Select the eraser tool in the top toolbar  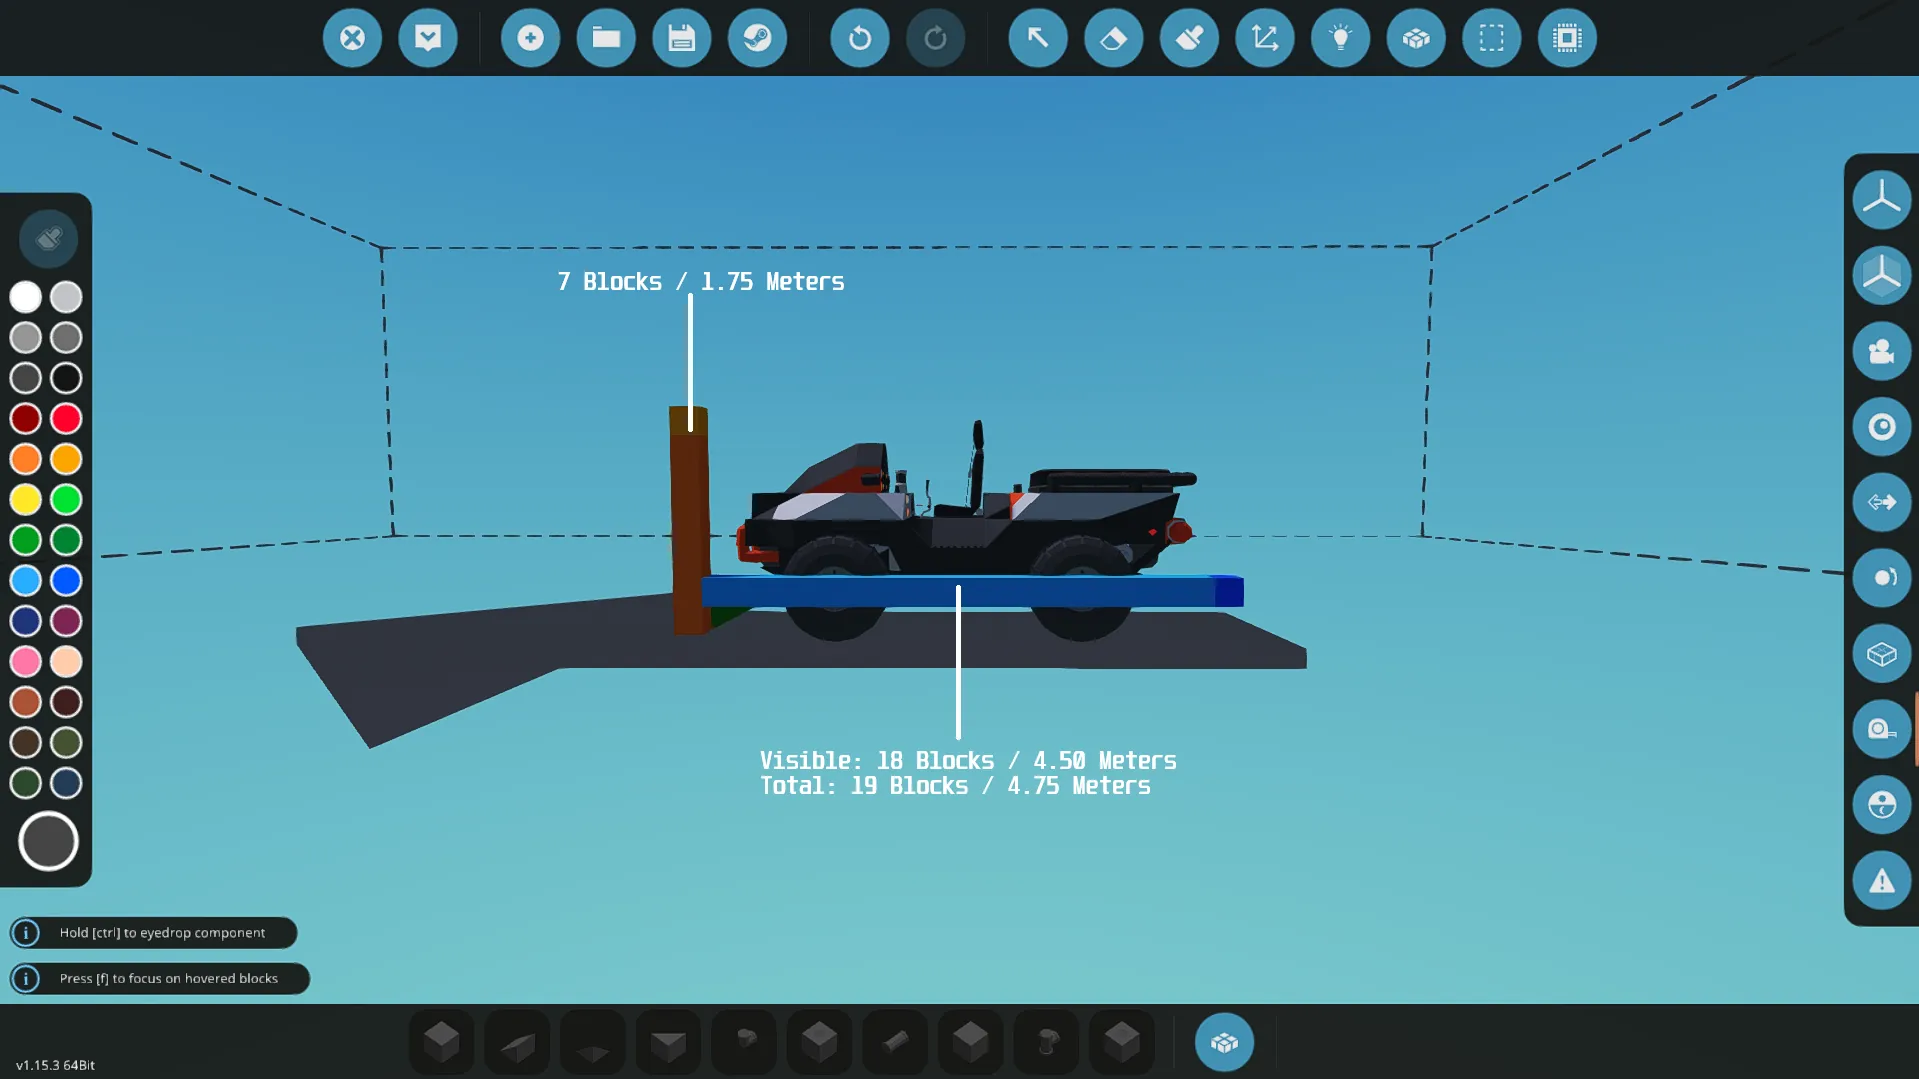point(1113,38)
